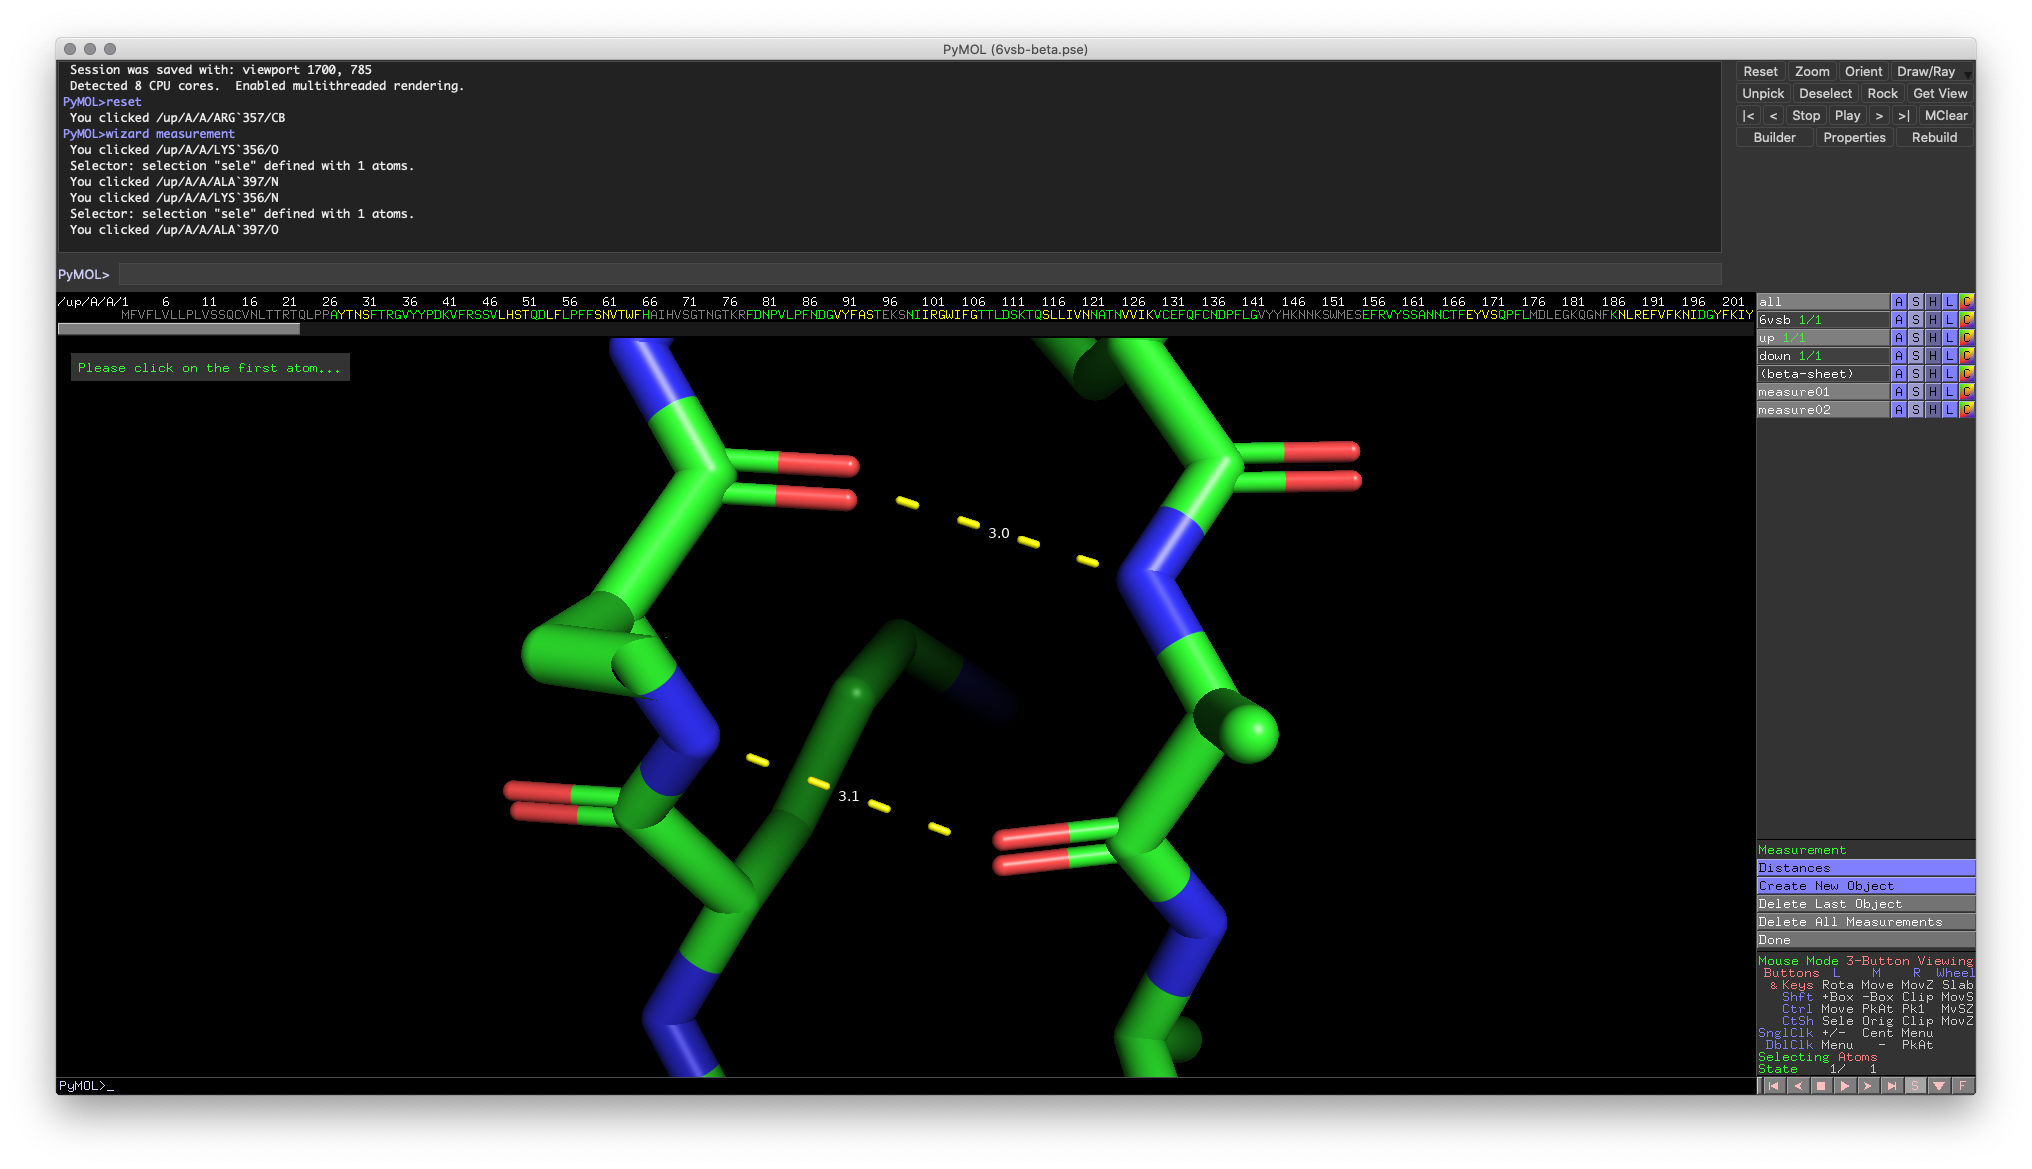This screenshot has height=1169, width=2032.
Task: Click the Zoom button
Action: click(x=1812, y=72)
